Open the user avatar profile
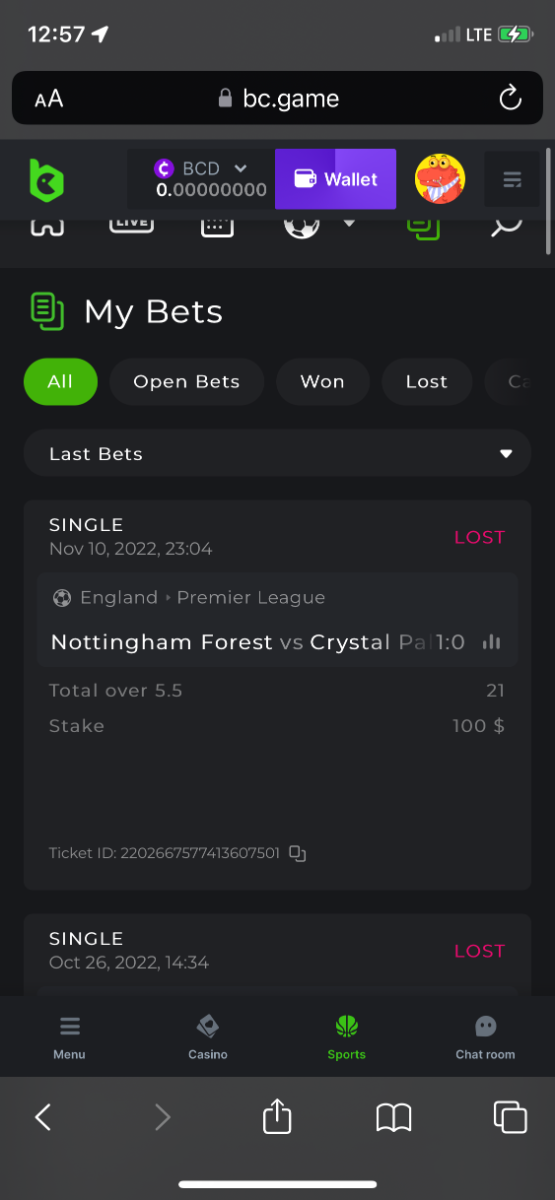555x1200 pixels. tap(440, 179)
